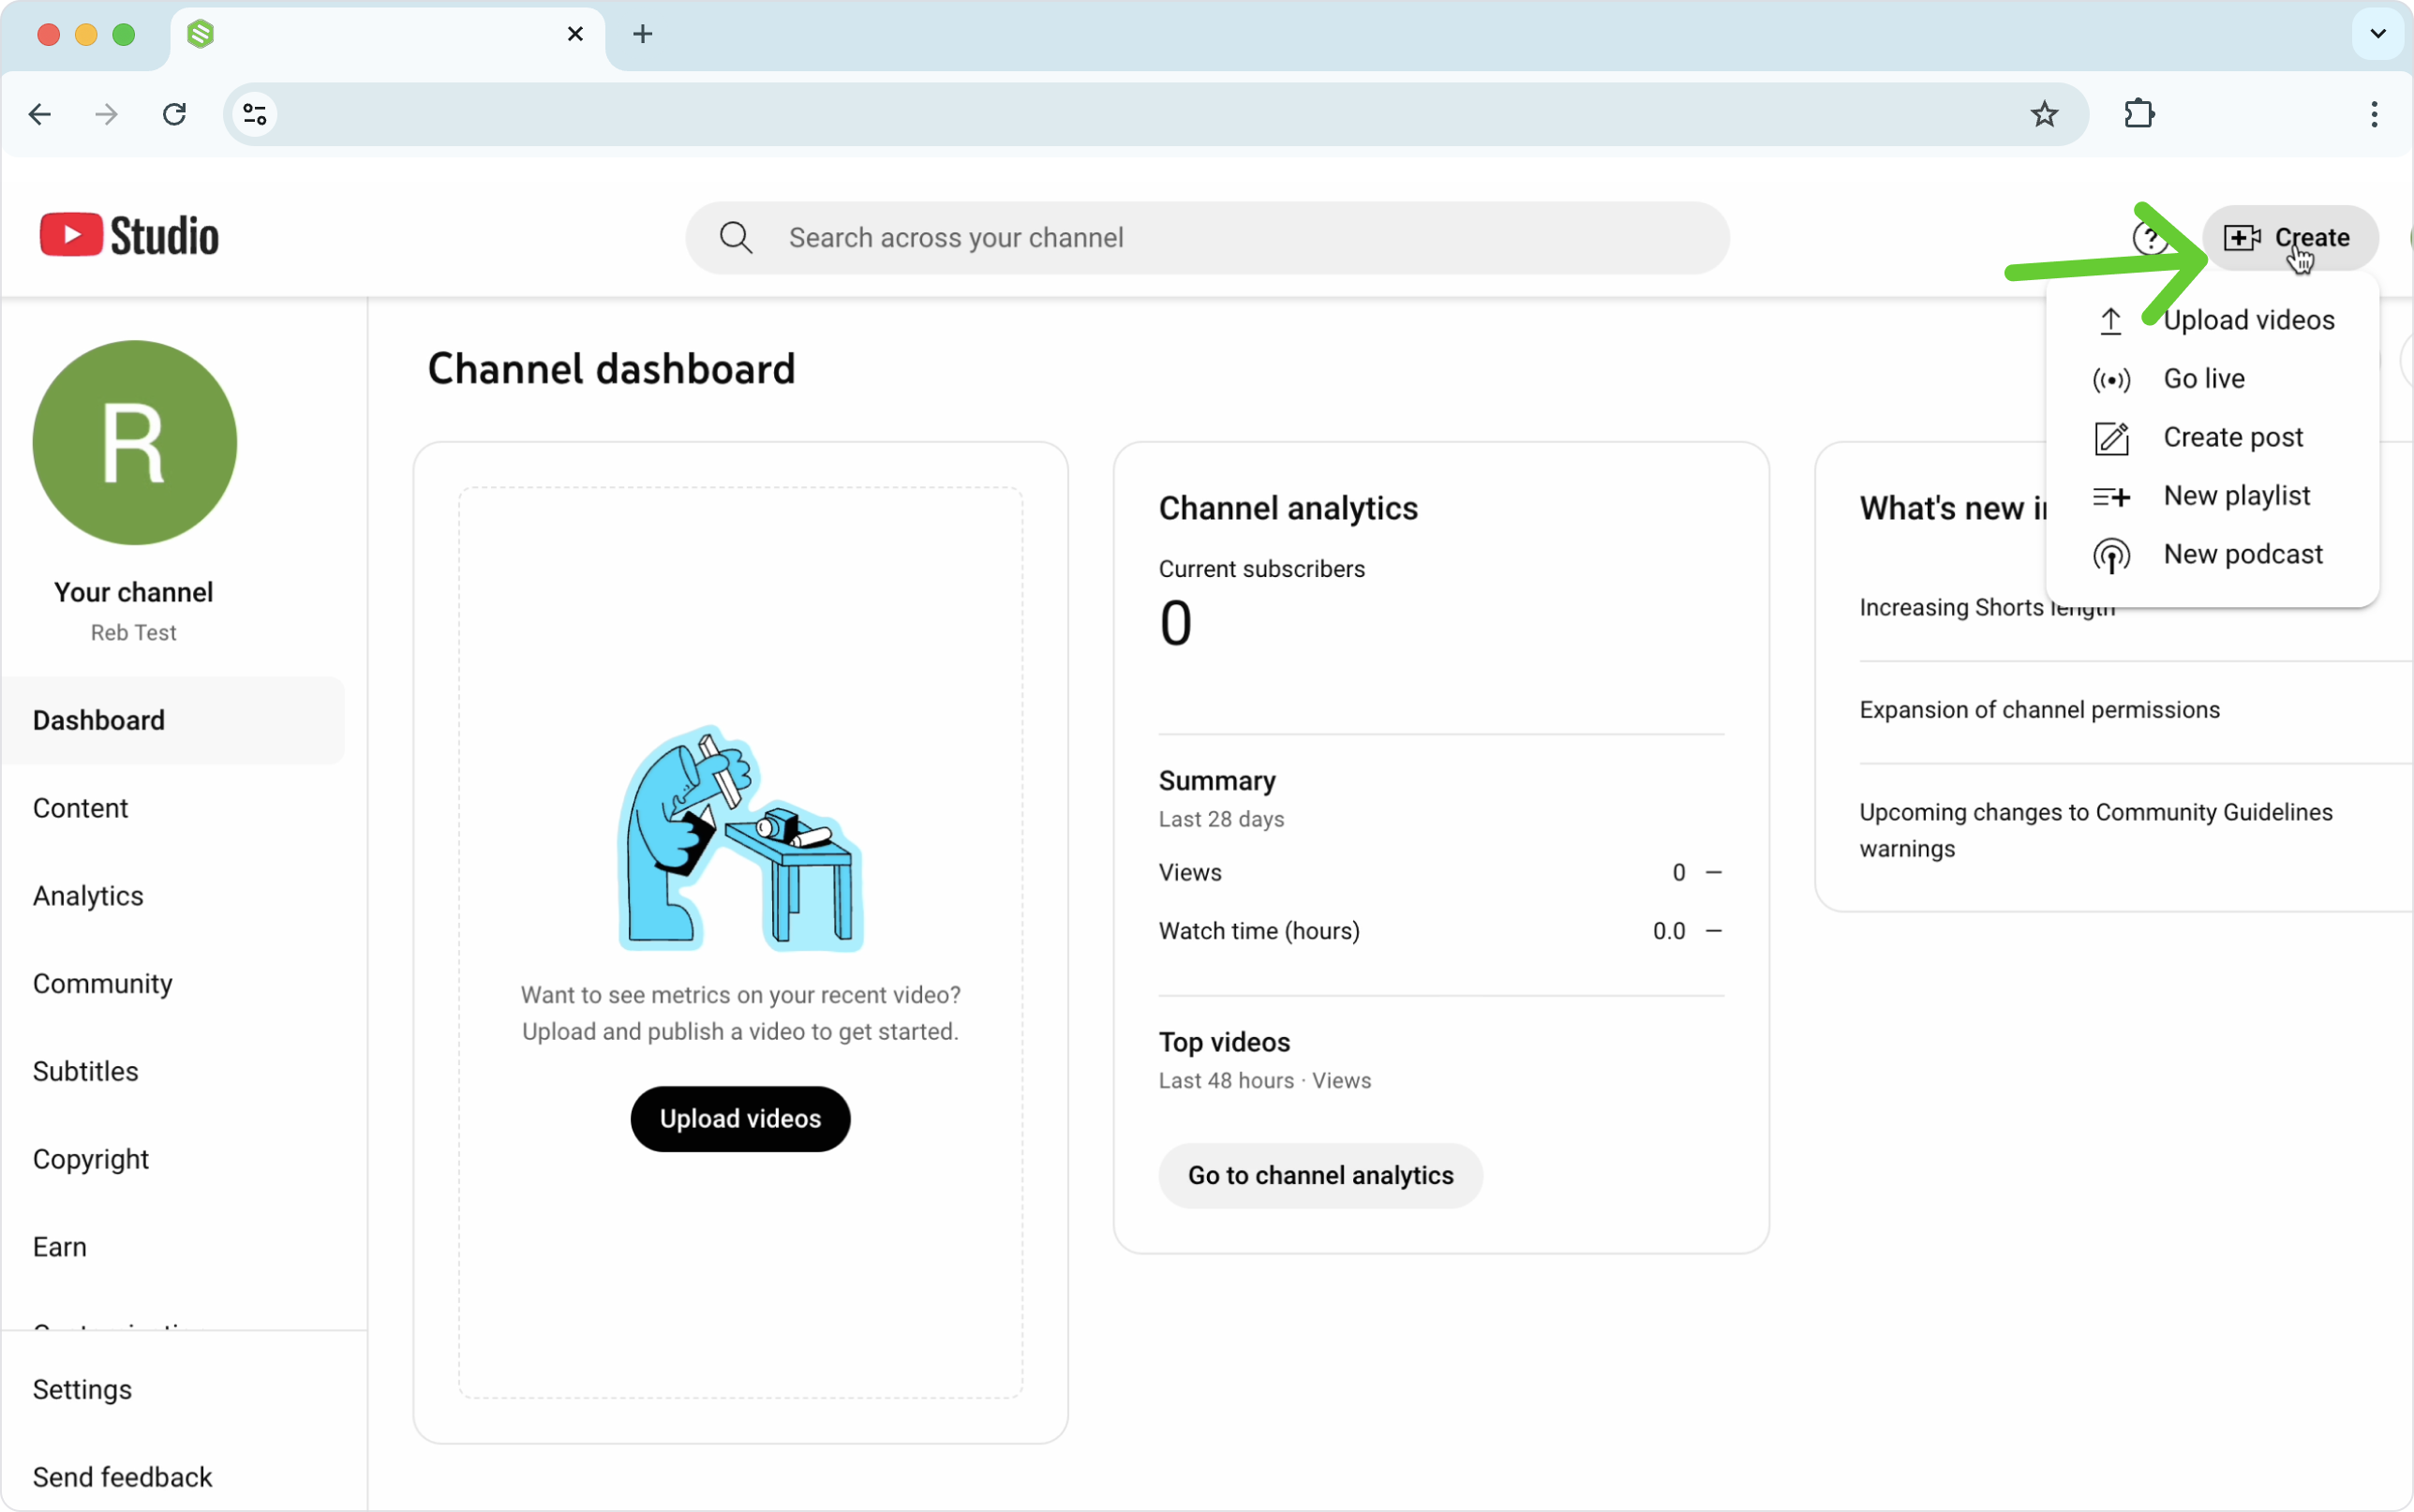Viewport: 2414px width, 1512px height.
Task: Open Chrome three-dot menu
Action: pyautogui.click(x=2373, y=115)
